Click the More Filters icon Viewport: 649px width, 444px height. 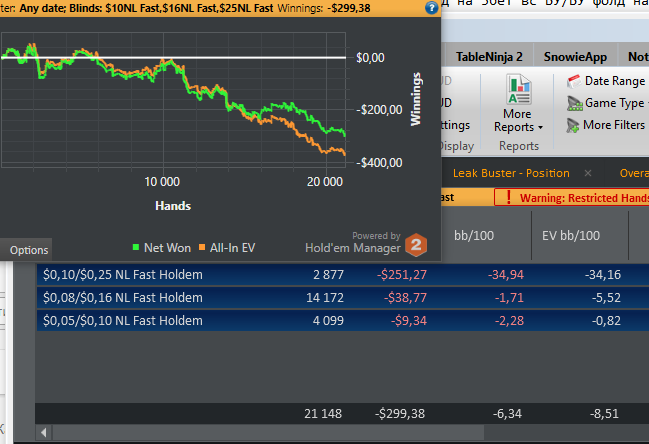coord(573,125)
